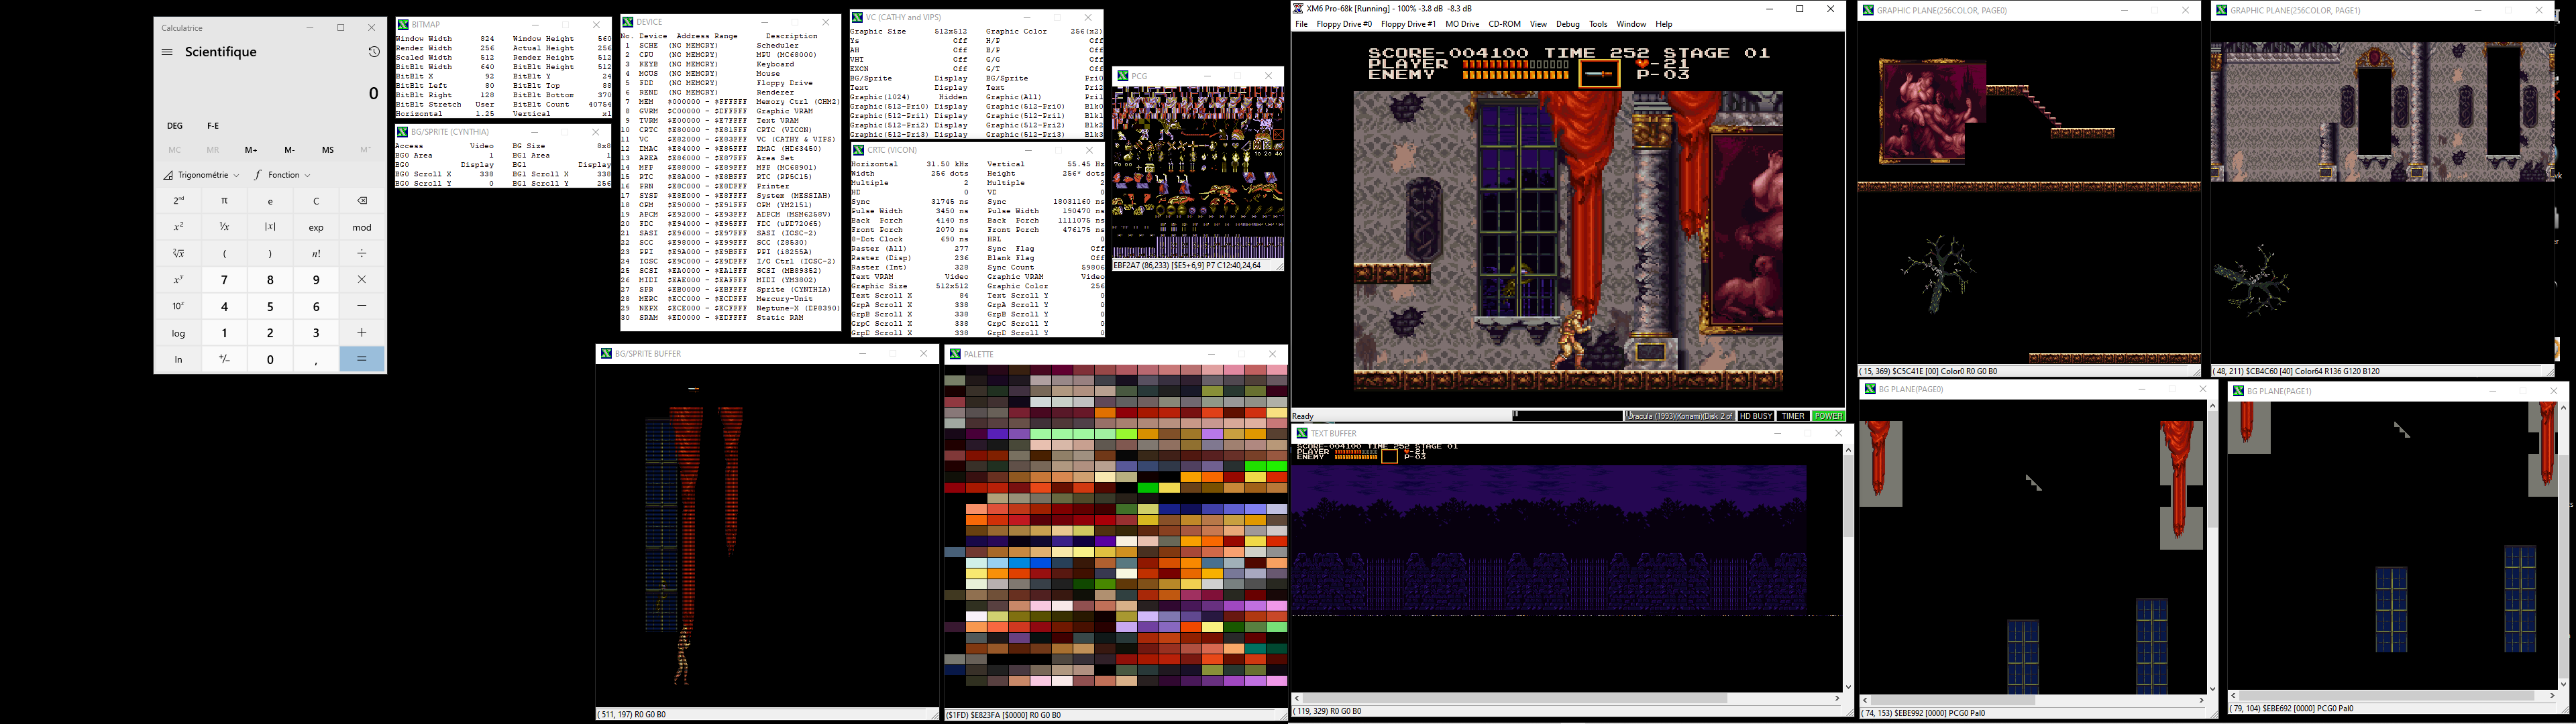The height and width of the screenshot is (724, 2576).
Task: Click the decimal comma key
Action: point(316,360)
